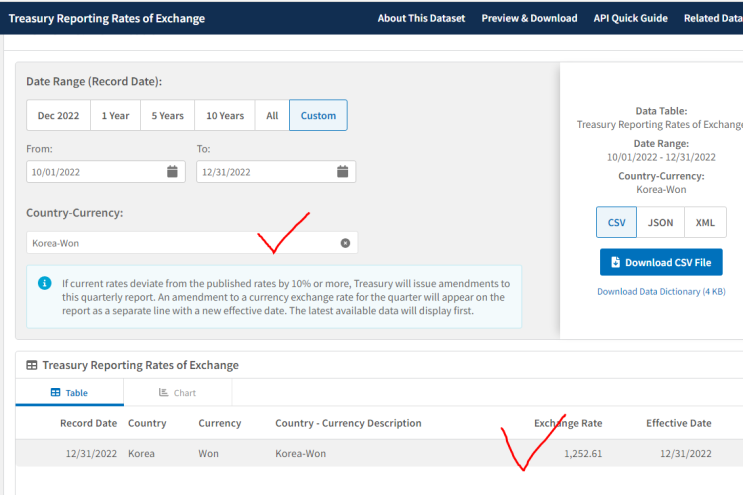
Task: Select the 1 Year date range
Action: pyautogui.click(x=115, y=116)
